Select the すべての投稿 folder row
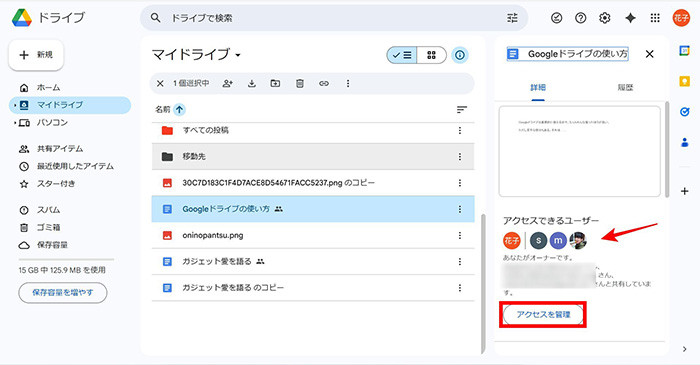Image resolution: width=700 pixels, height=365 pixels. point(313,130)
